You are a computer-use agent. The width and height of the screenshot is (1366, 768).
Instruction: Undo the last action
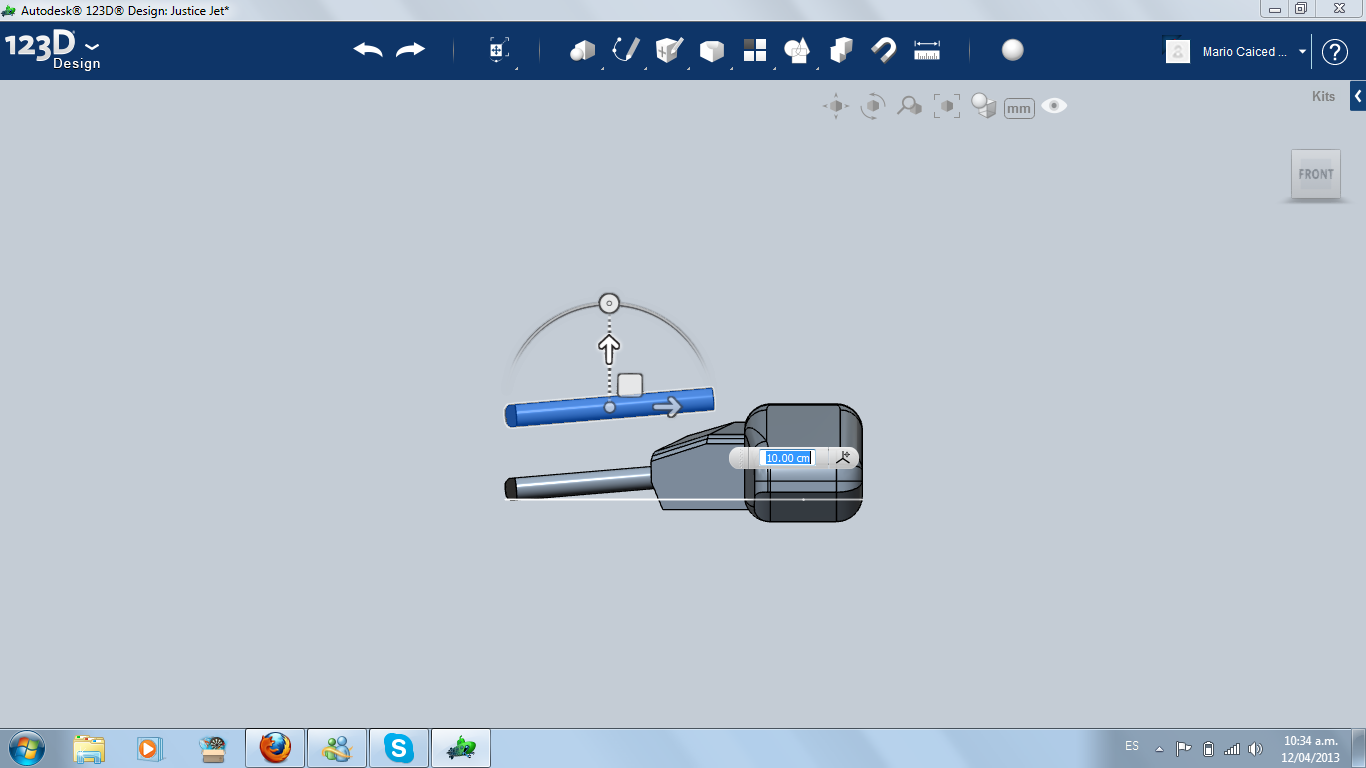[368, 50]
